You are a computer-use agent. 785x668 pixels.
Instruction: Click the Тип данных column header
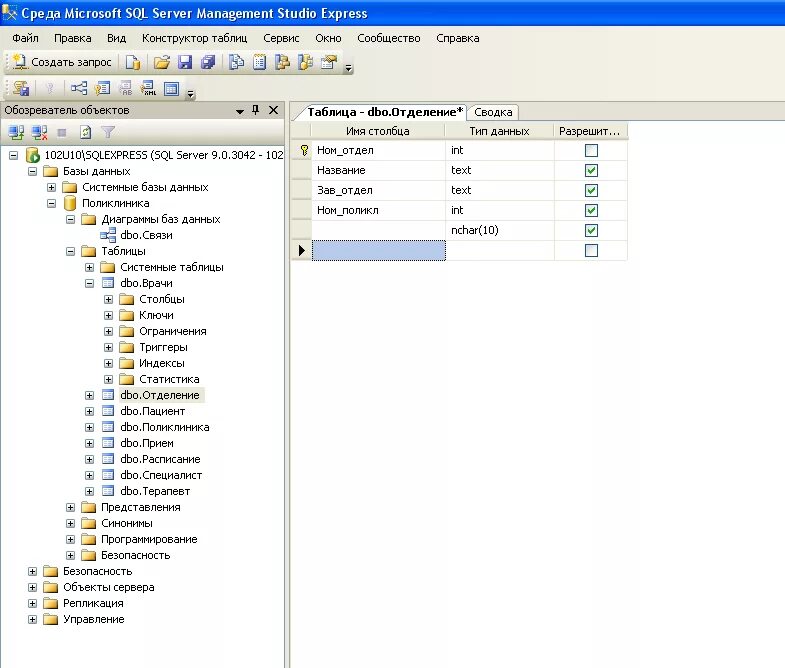pyautogui.click(x=499, y=131)
